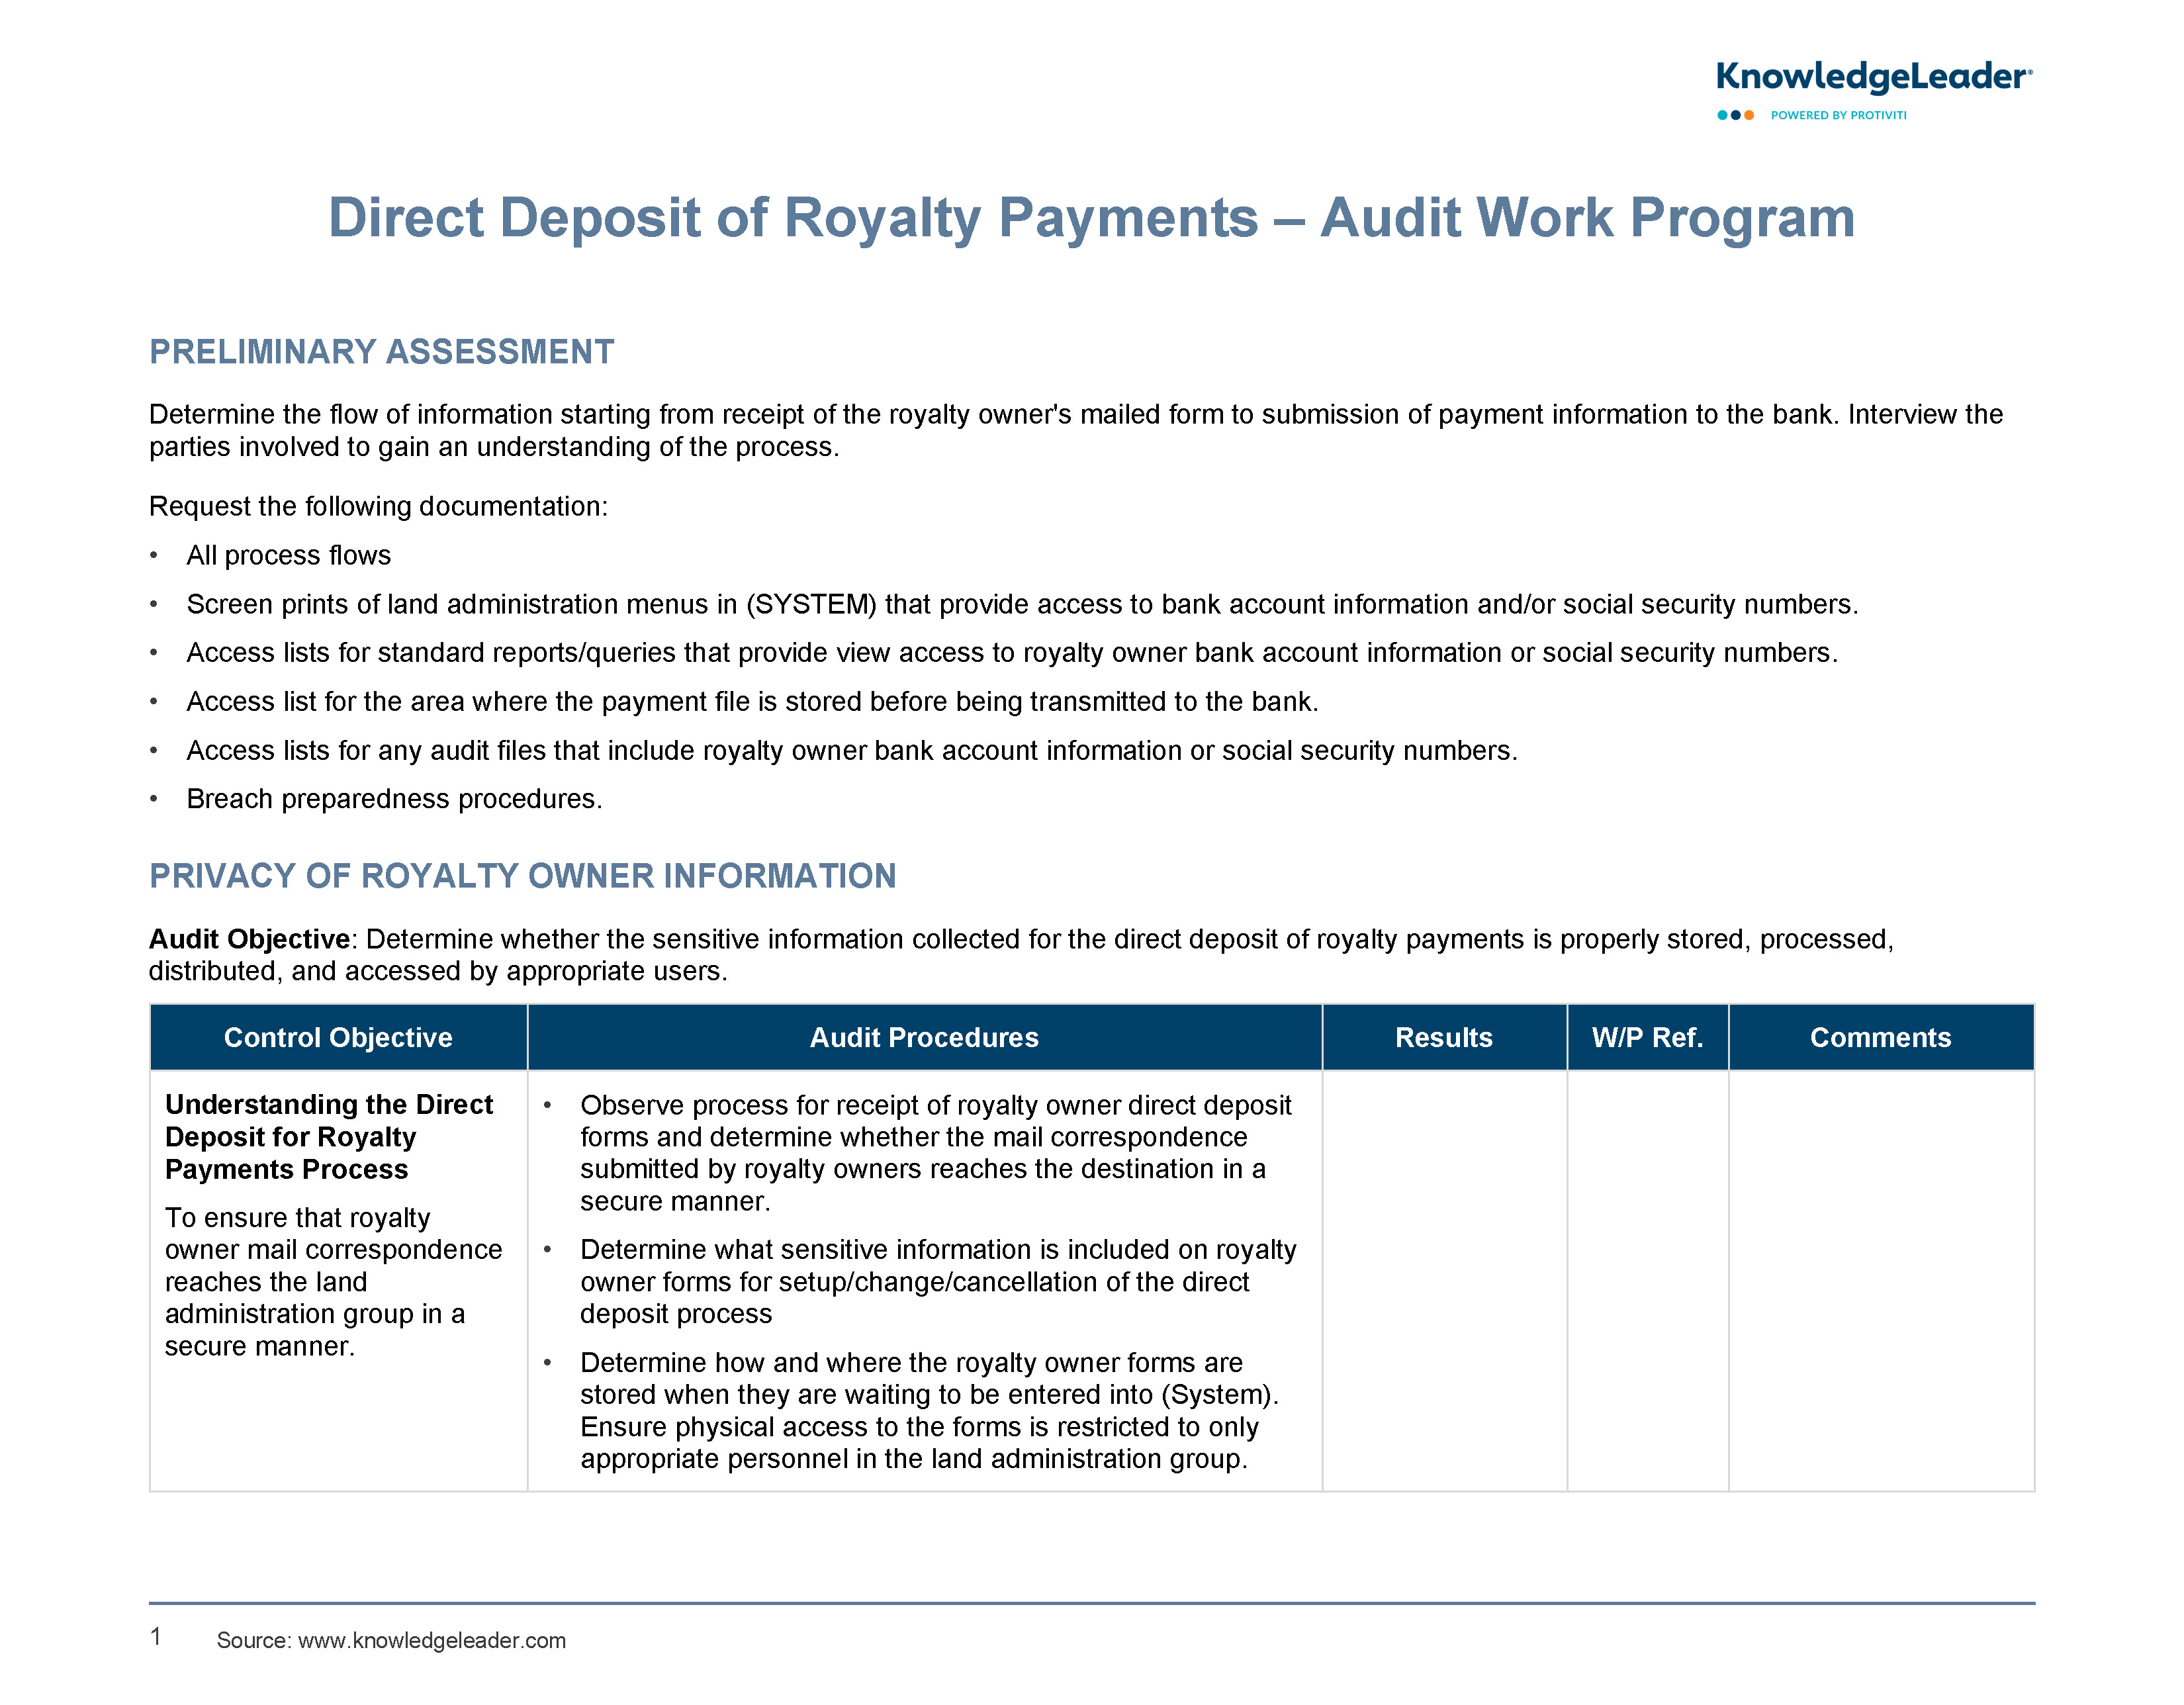Click the page number 1 in footer

tap(156, 1637)
